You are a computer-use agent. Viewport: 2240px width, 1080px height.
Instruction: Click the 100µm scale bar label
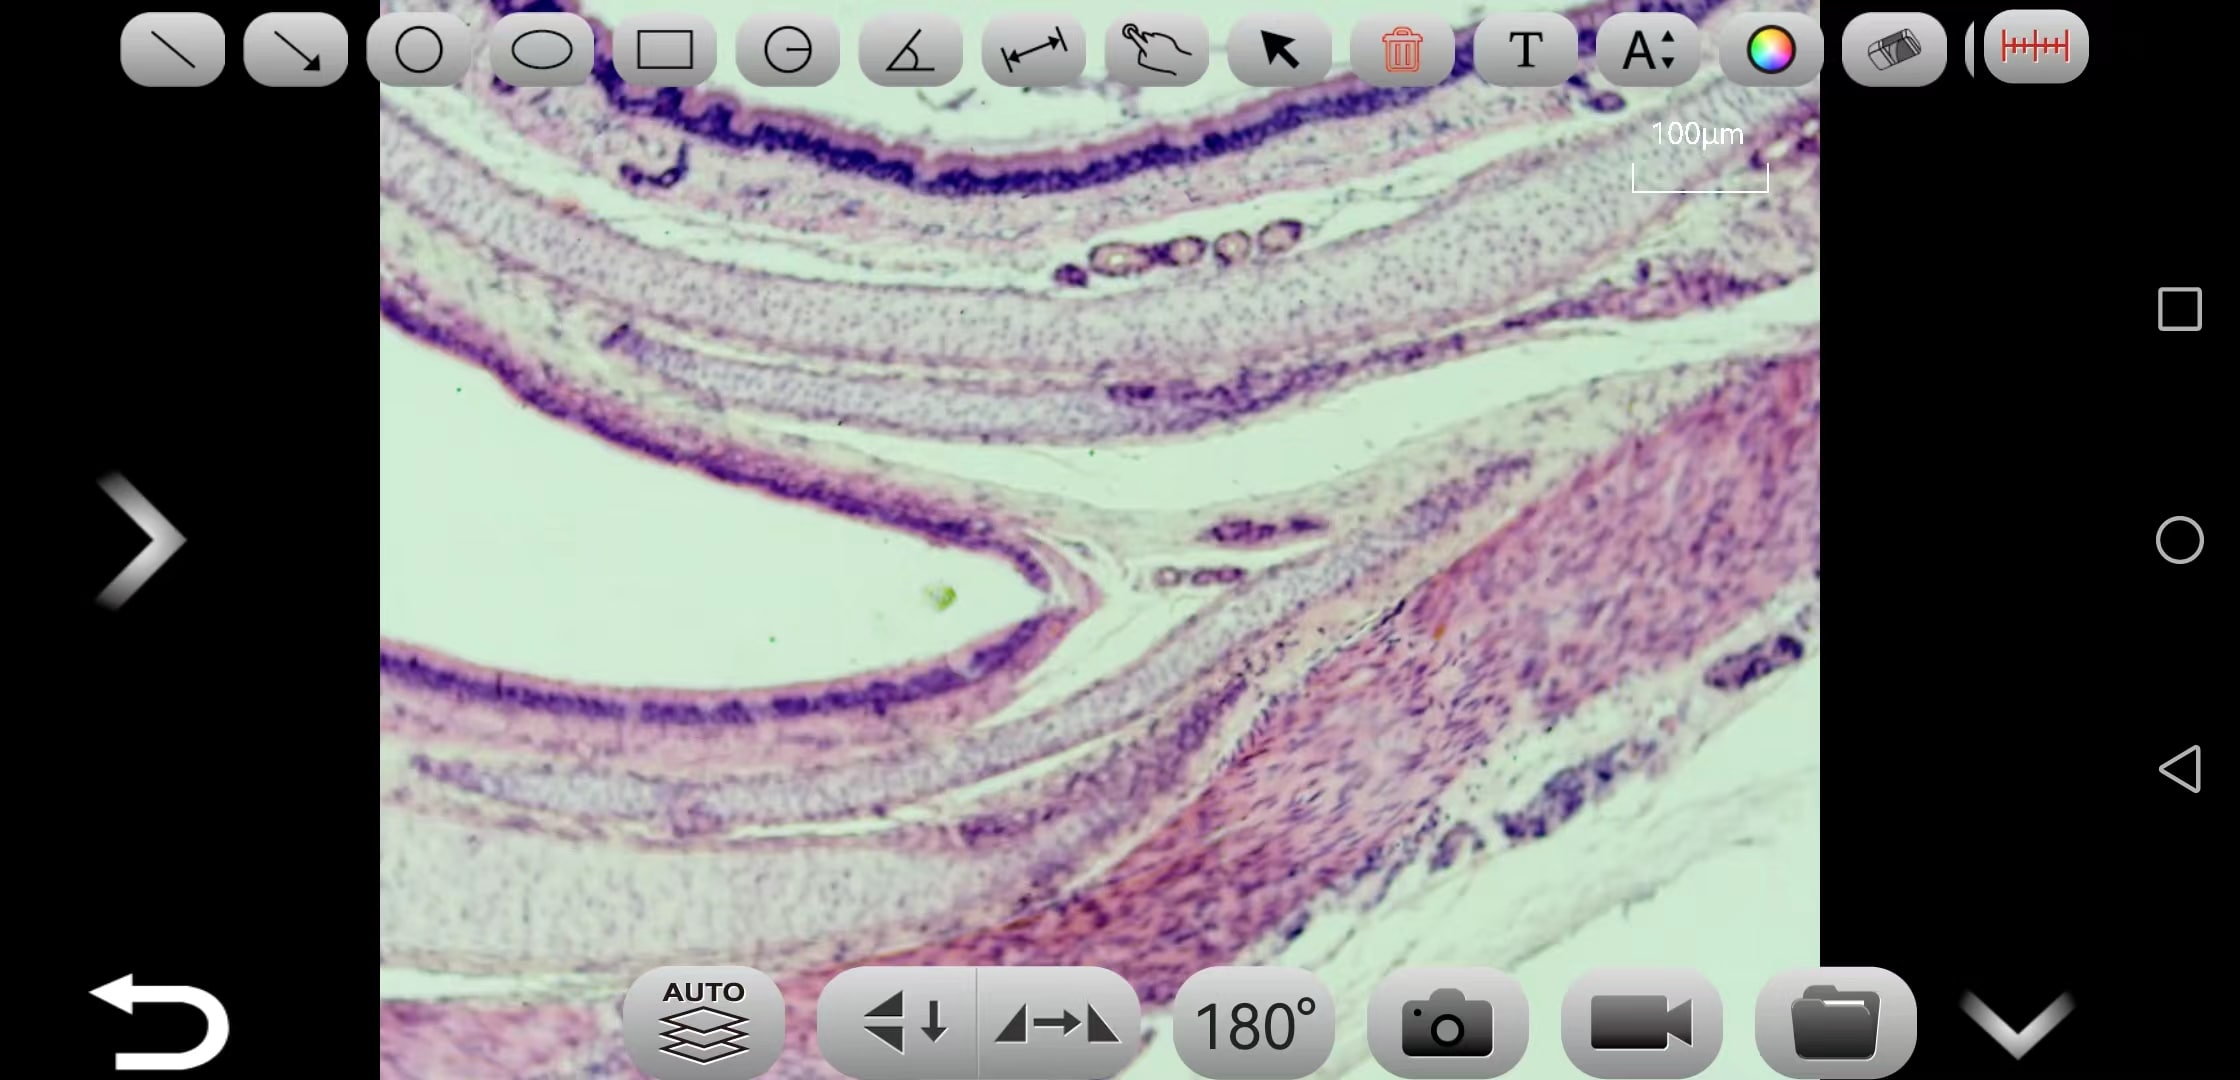point(1697,134)
